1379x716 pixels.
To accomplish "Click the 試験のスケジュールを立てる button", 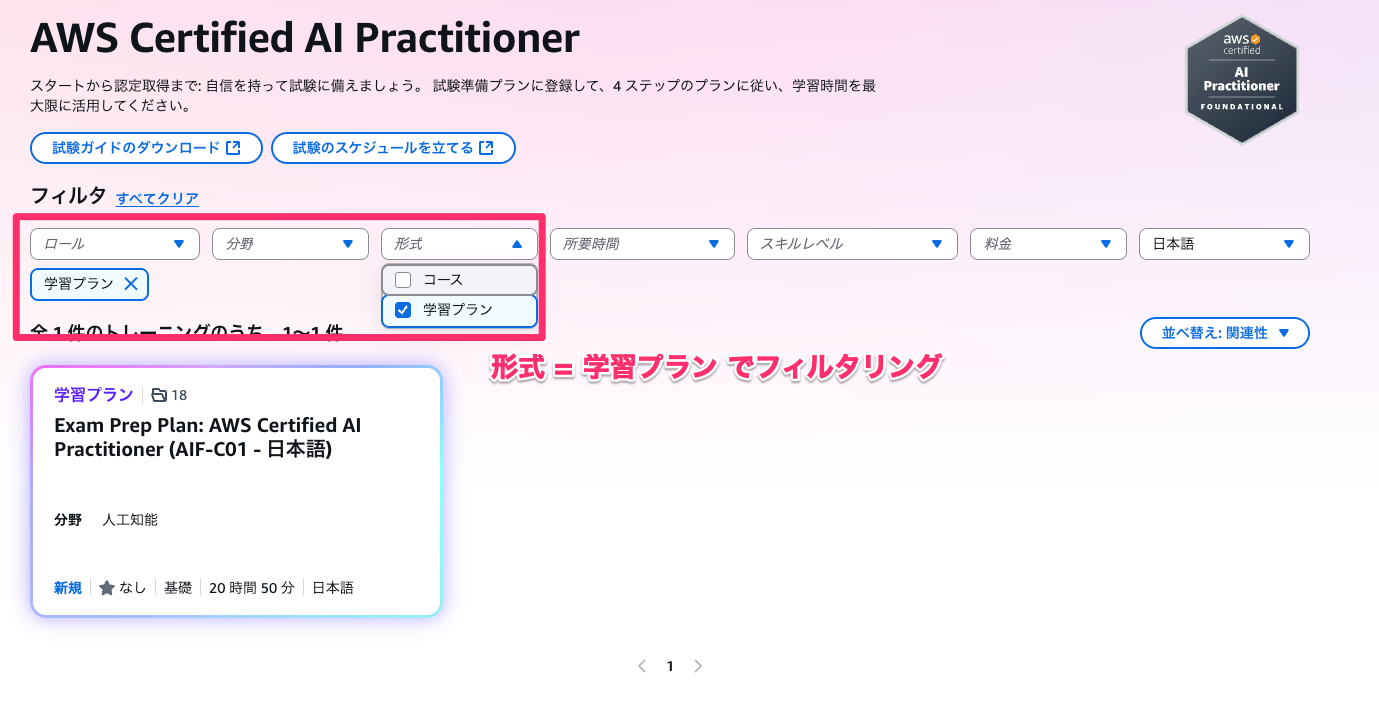I will tap(393, 148).
